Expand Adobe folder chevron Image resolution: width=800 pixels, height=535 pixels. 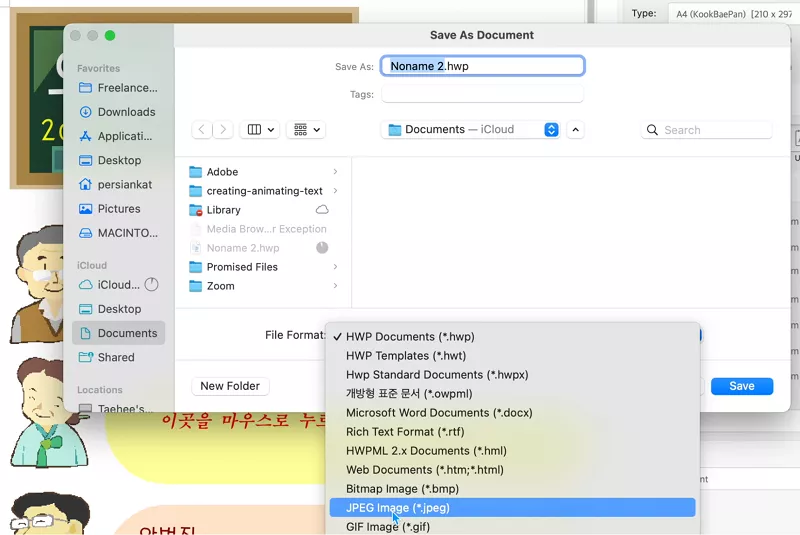335,172
